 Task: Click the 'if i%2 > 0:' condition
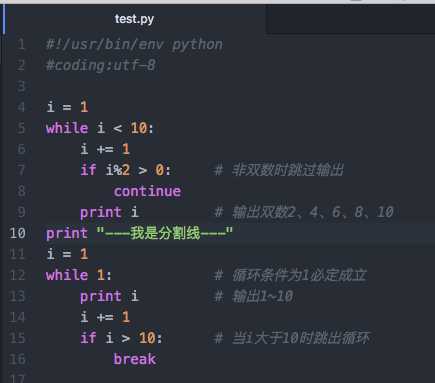click(125, 170)
